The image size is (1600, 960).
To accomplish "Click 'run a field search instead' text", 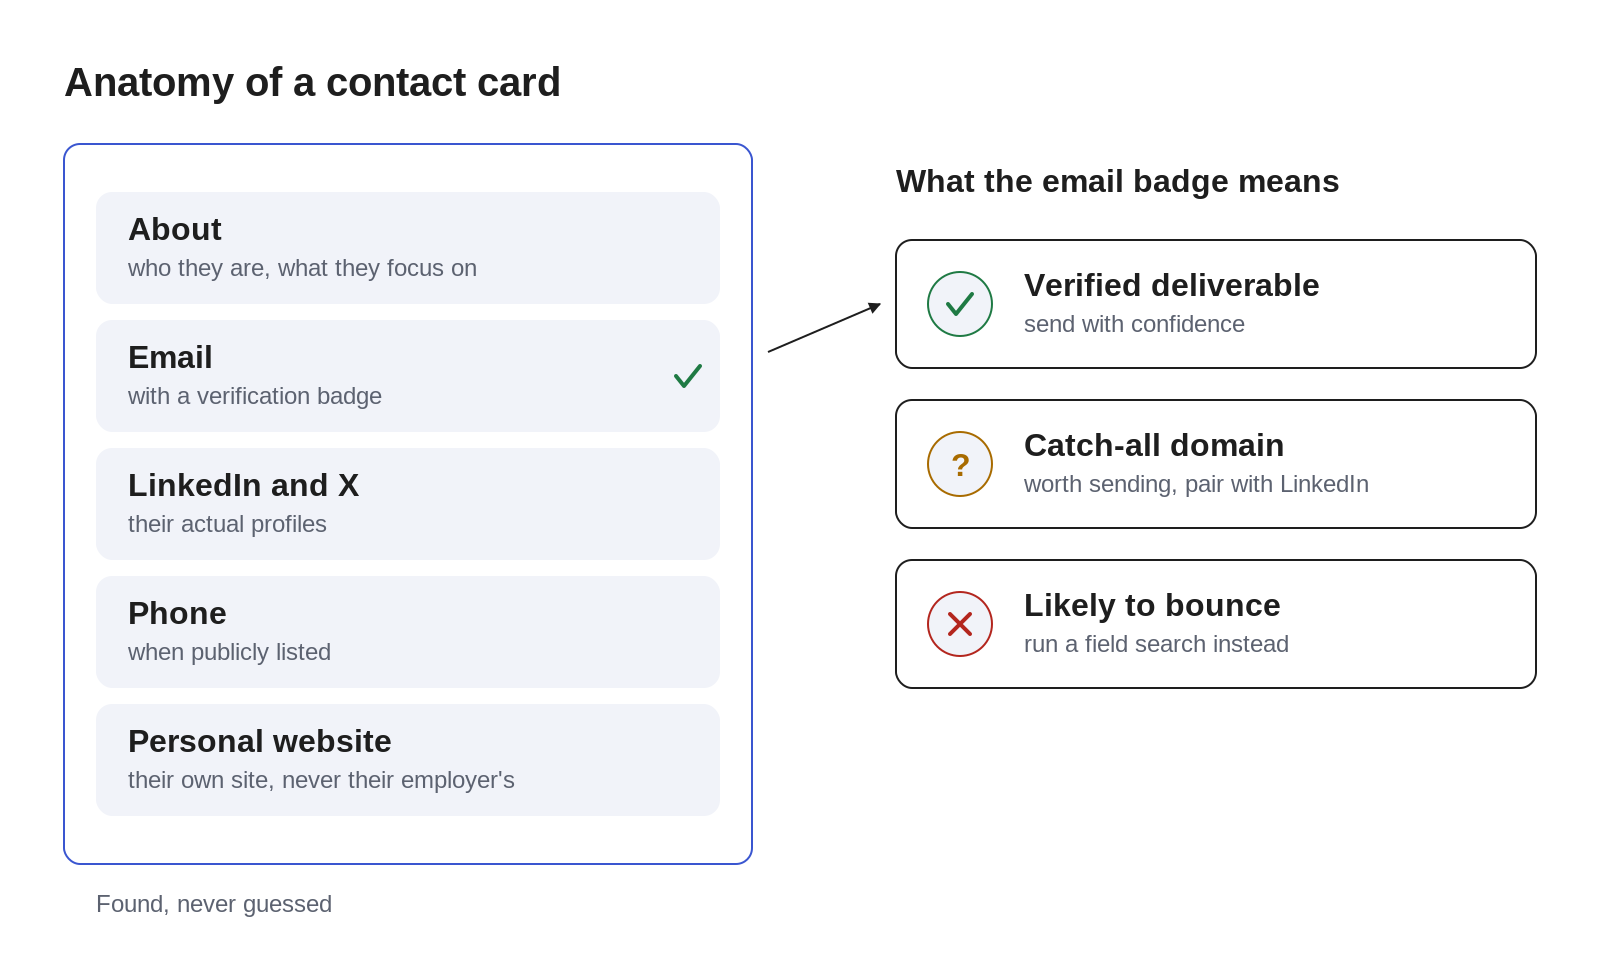I will coord(1156,644).
